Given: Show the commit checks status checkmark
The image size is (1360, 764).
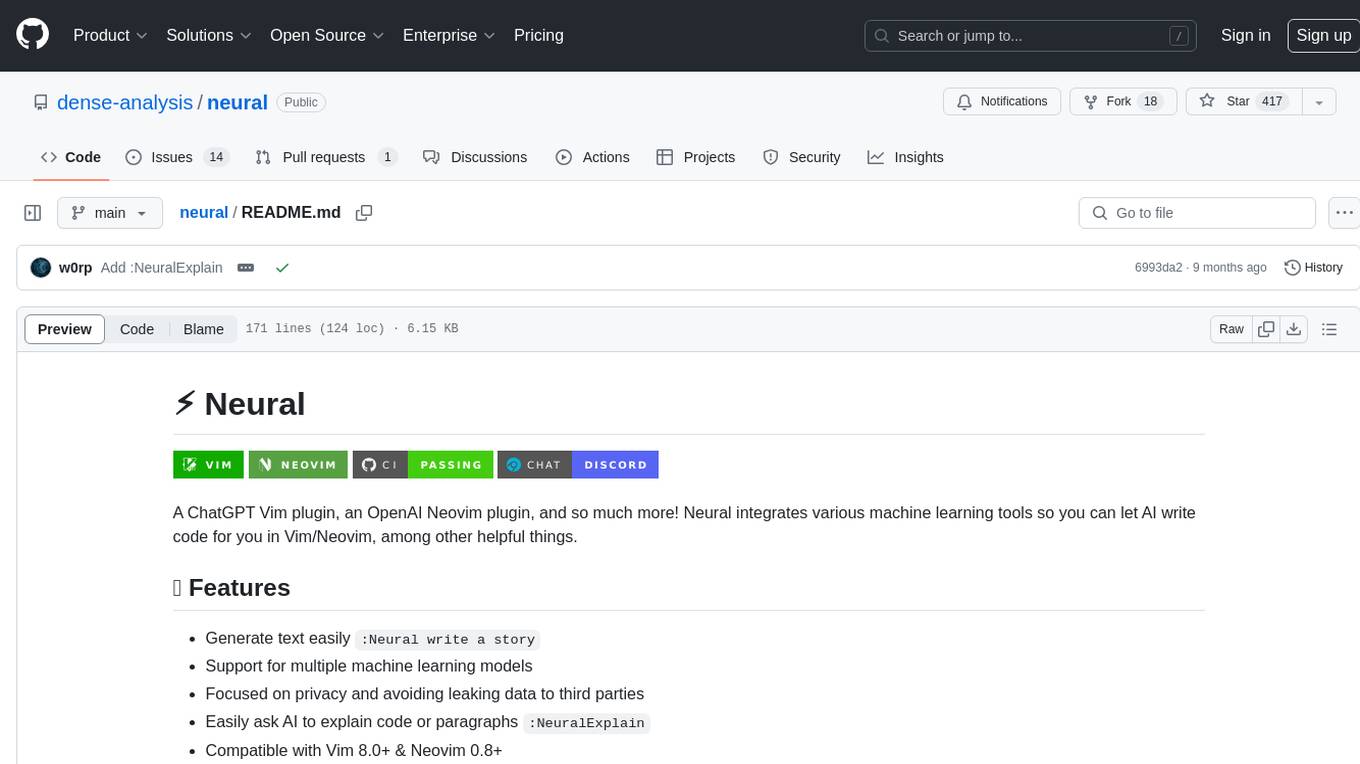Looking at the screenshot, I should (282, 268).
